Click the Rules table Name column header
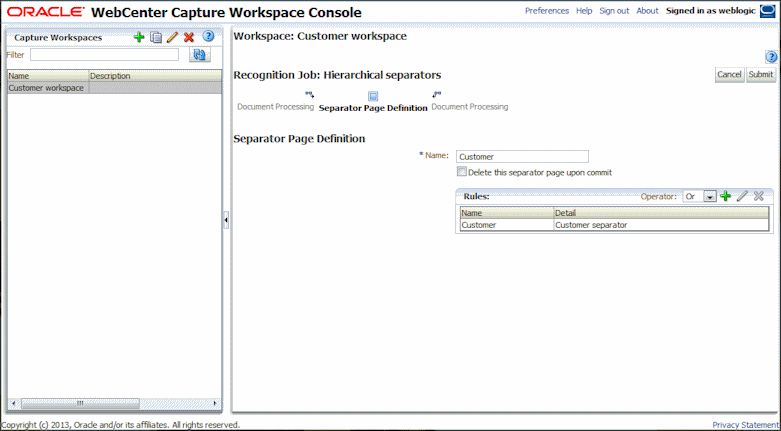Screen dimensions: 781x431 pyautogui.click(x=507, y=213)
